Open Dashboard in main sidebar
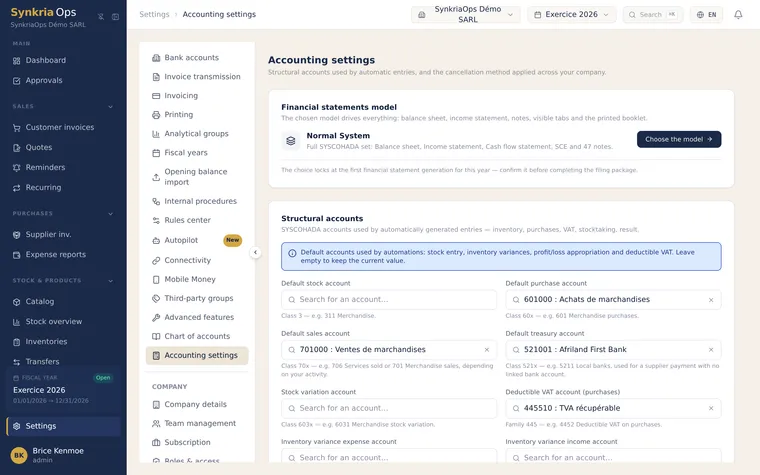The height and width of the screenshot is (475, 760). 63,61
